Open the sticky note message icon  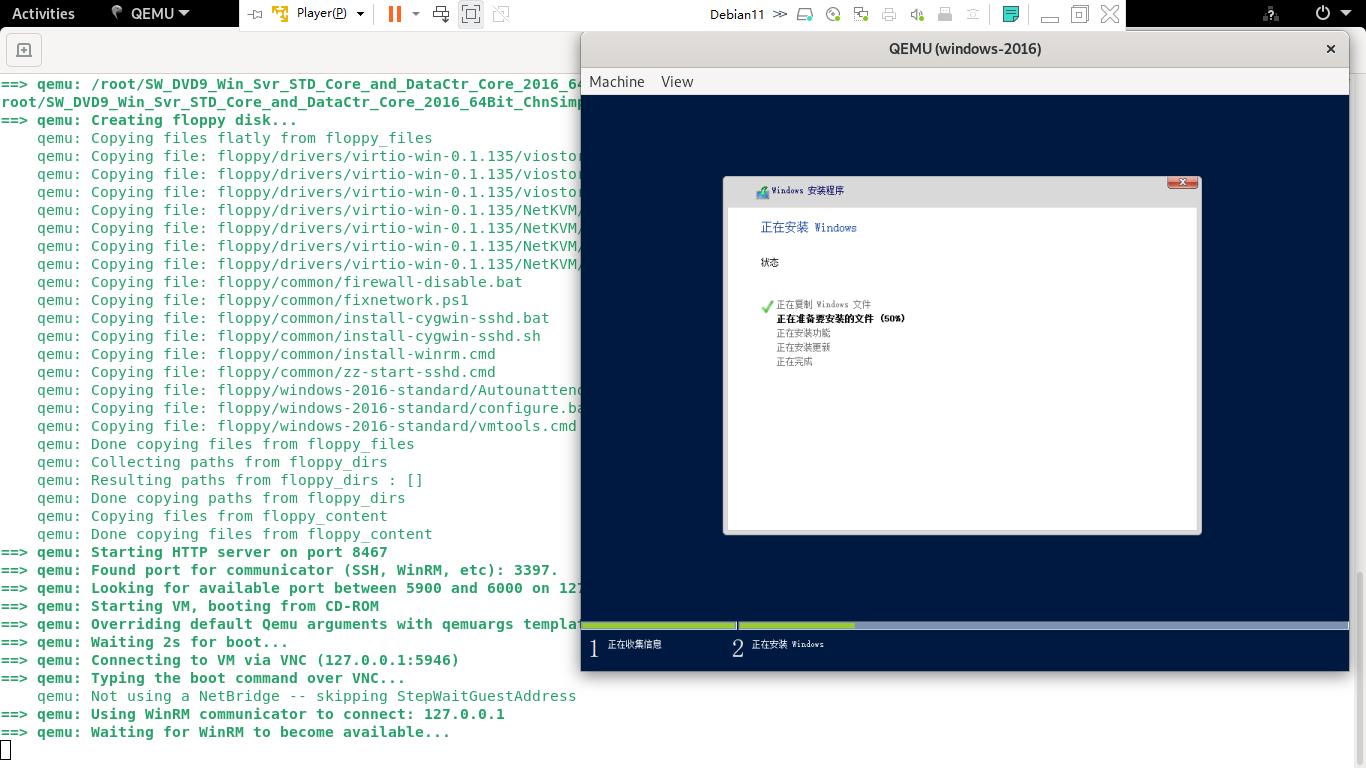(x=1010, y=13)
